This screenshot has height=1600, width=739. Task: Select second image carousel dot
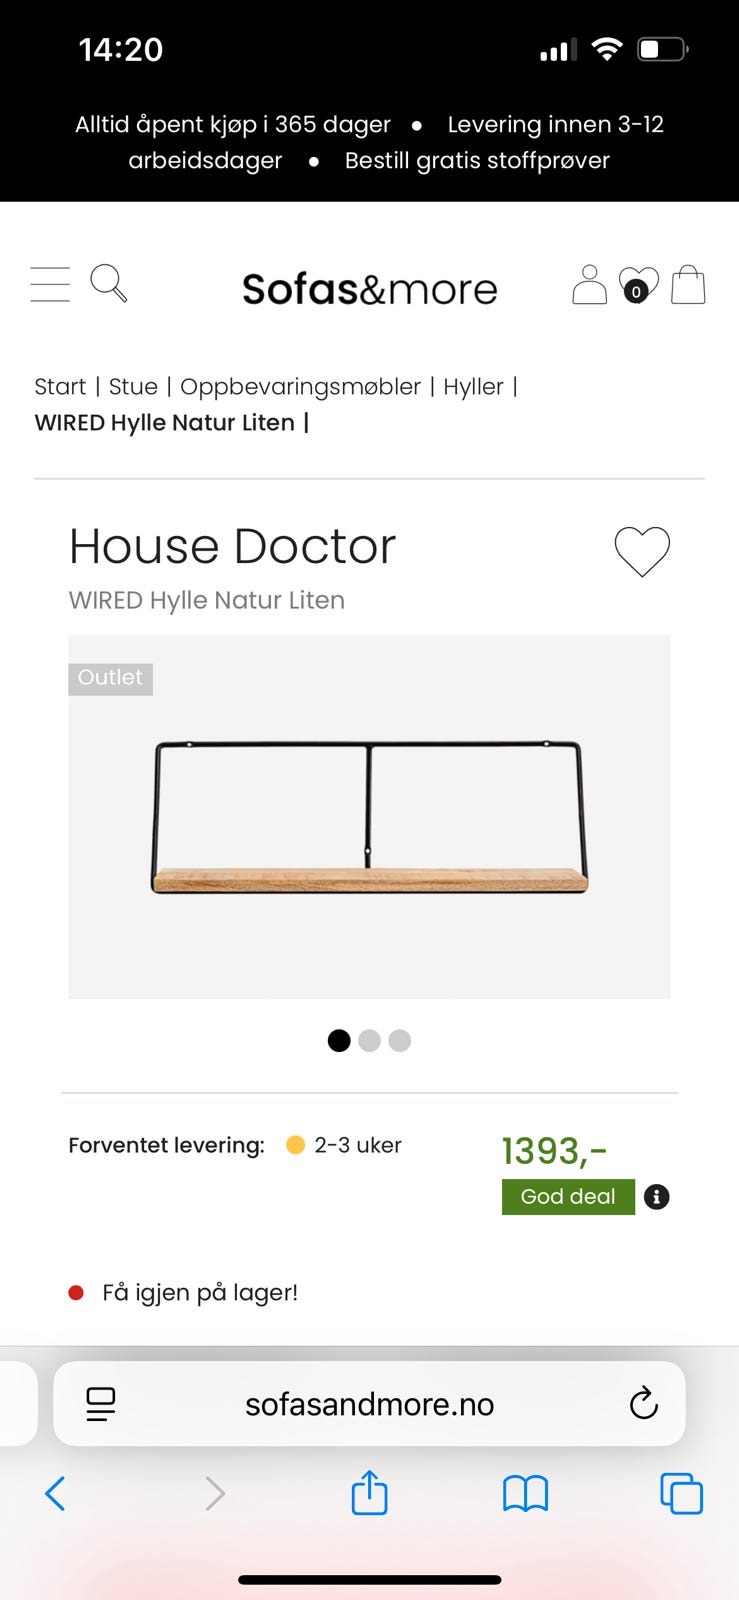[369, 1041]
